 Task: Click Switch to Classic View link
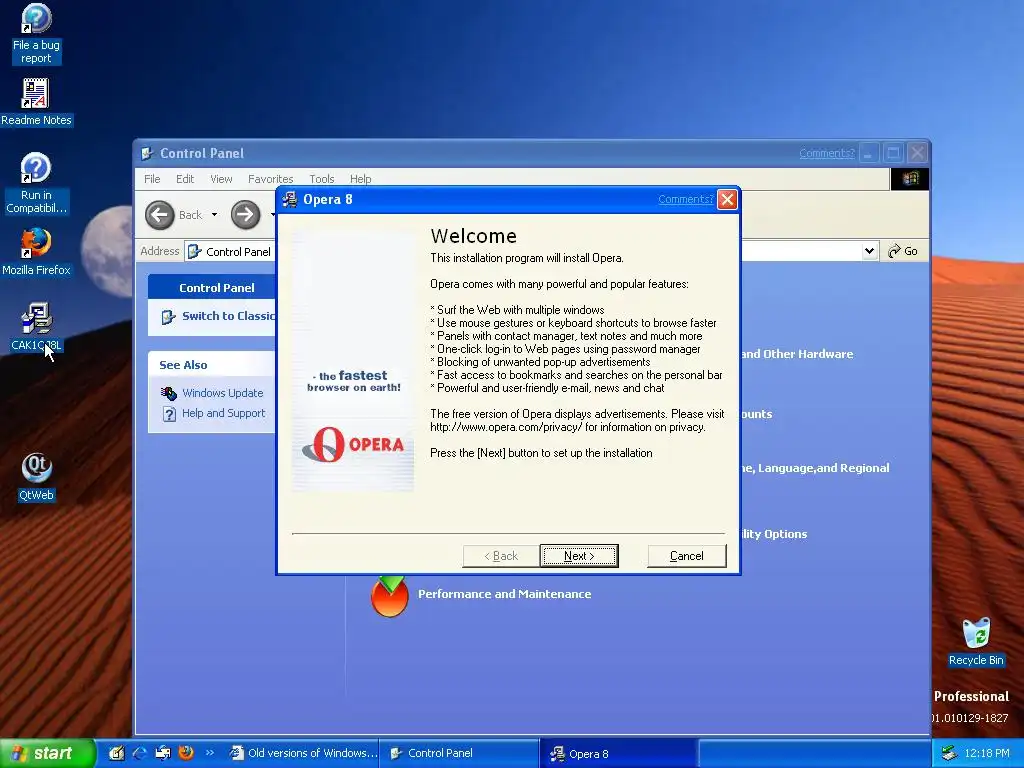(228, 316)
